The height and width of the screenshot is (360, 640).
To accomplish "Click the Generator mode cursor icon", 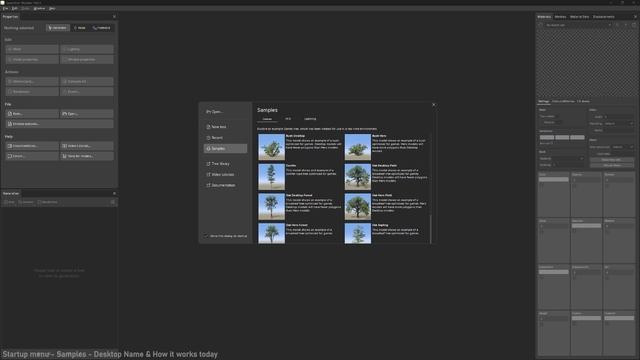I will click(50, 28).
